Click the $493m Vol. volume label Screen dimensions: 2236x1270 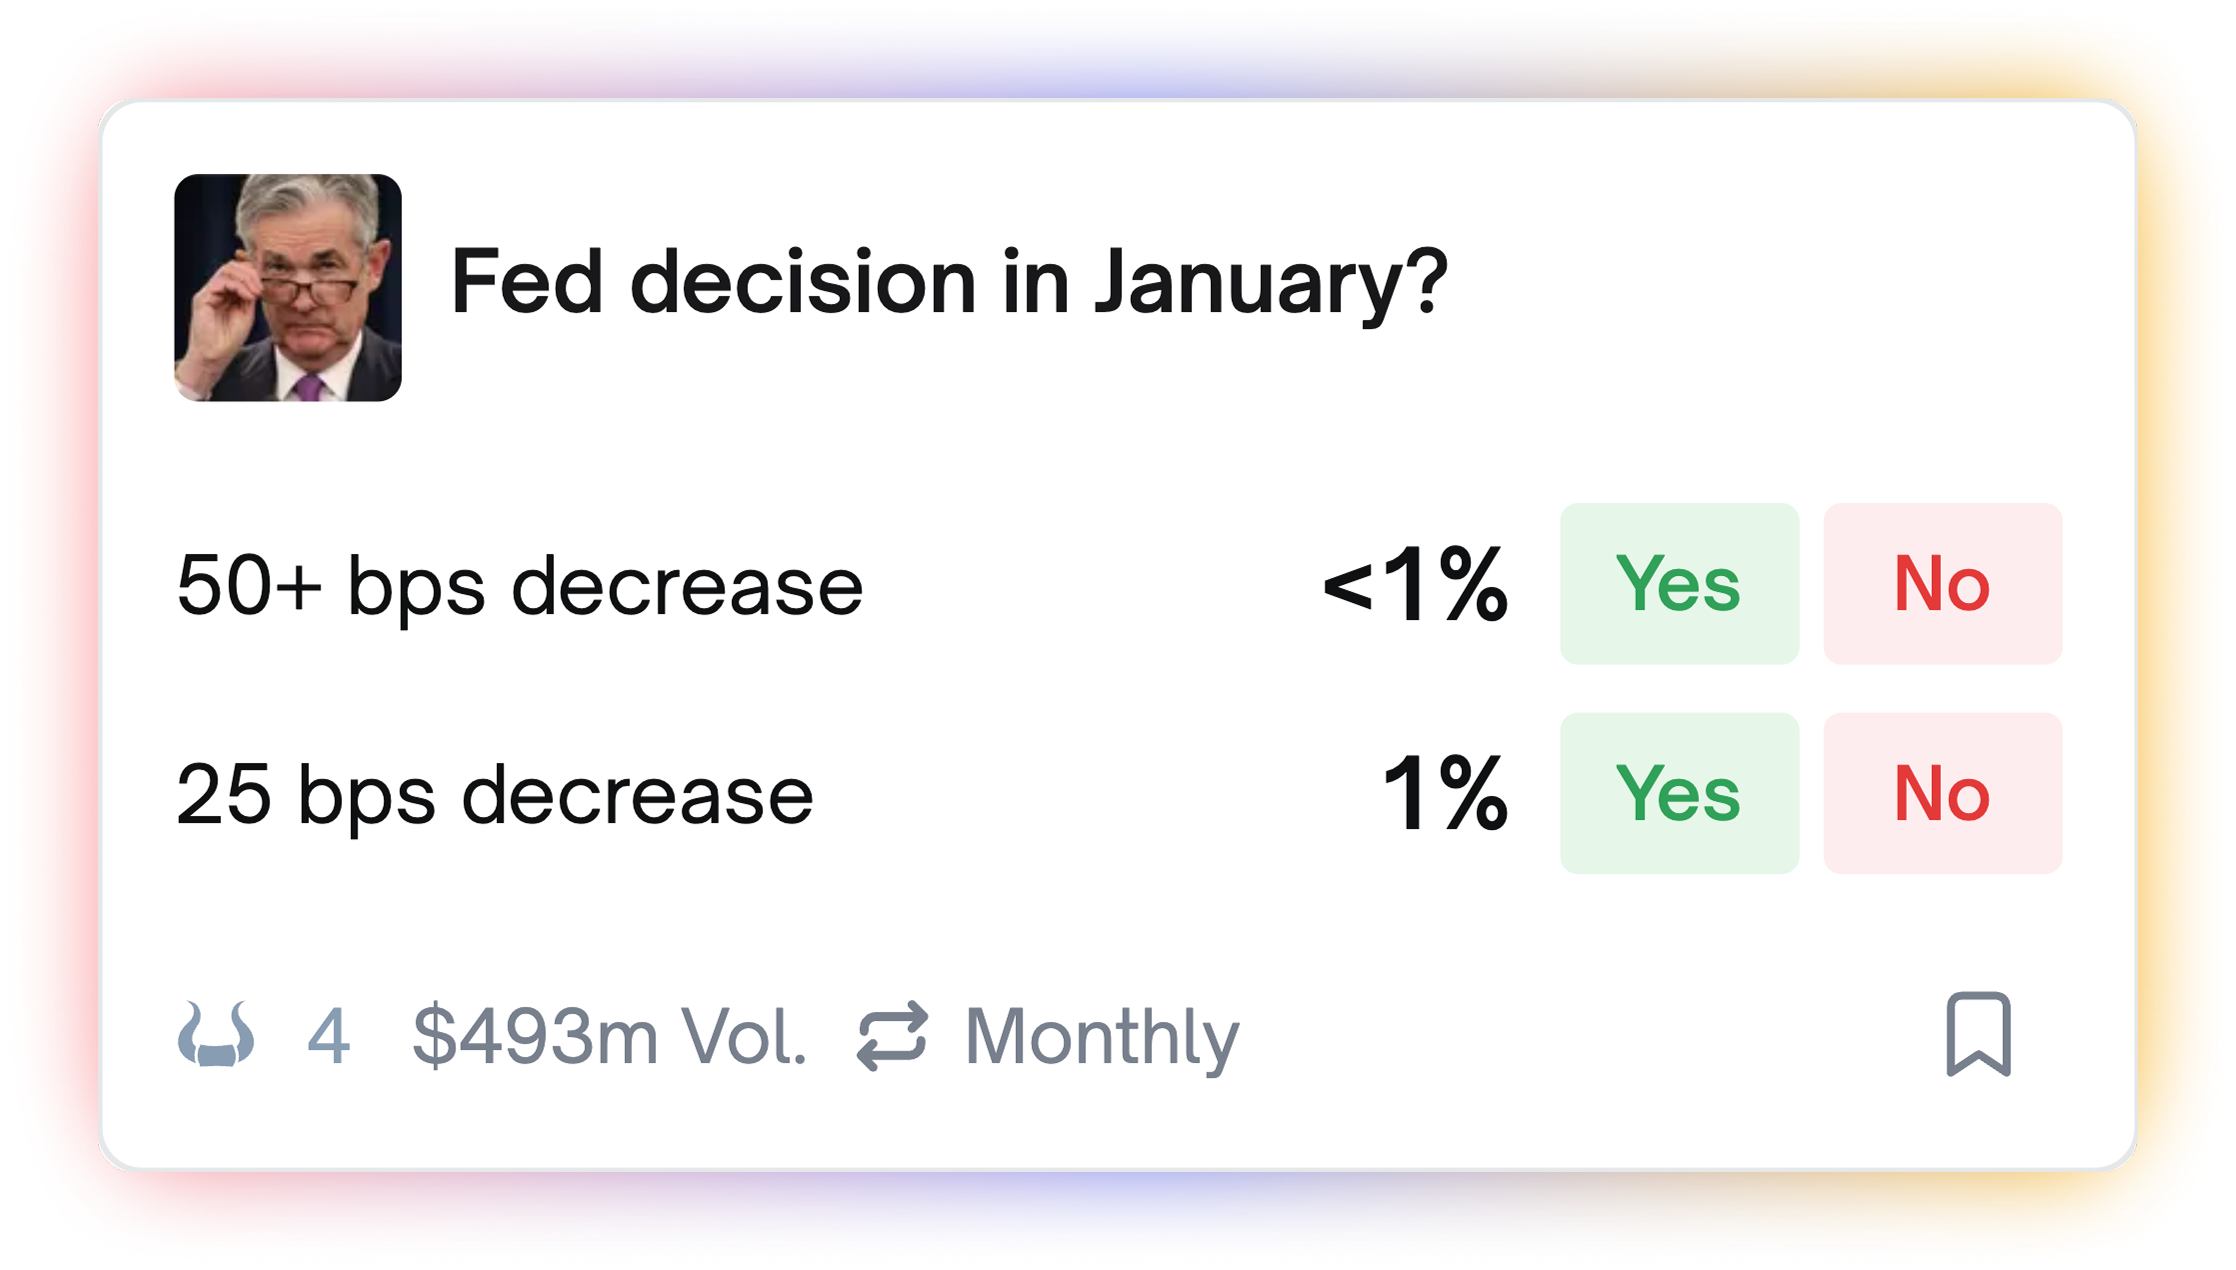(x=609, y=1036)
